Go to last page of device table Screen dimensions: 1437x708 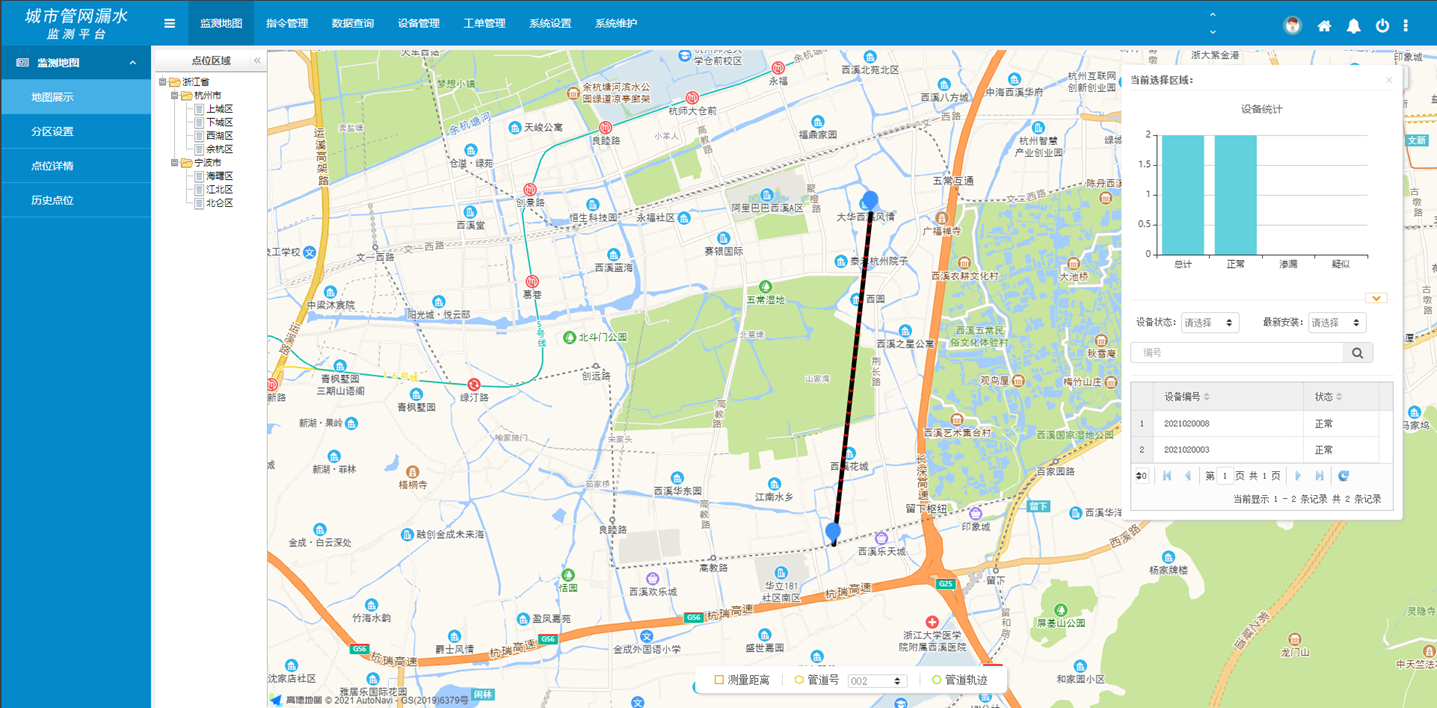1320,476
